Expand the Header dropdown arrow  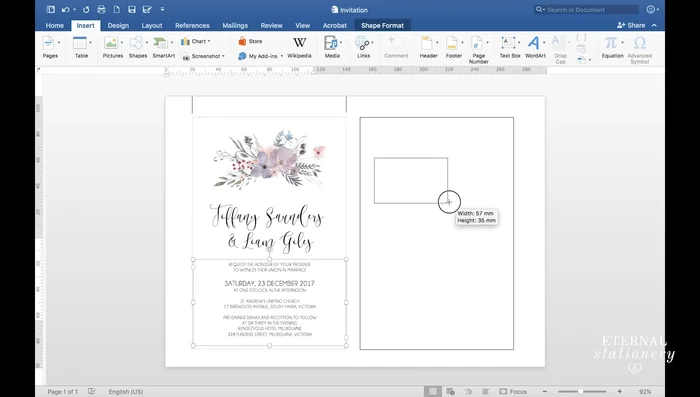(437, 42)
